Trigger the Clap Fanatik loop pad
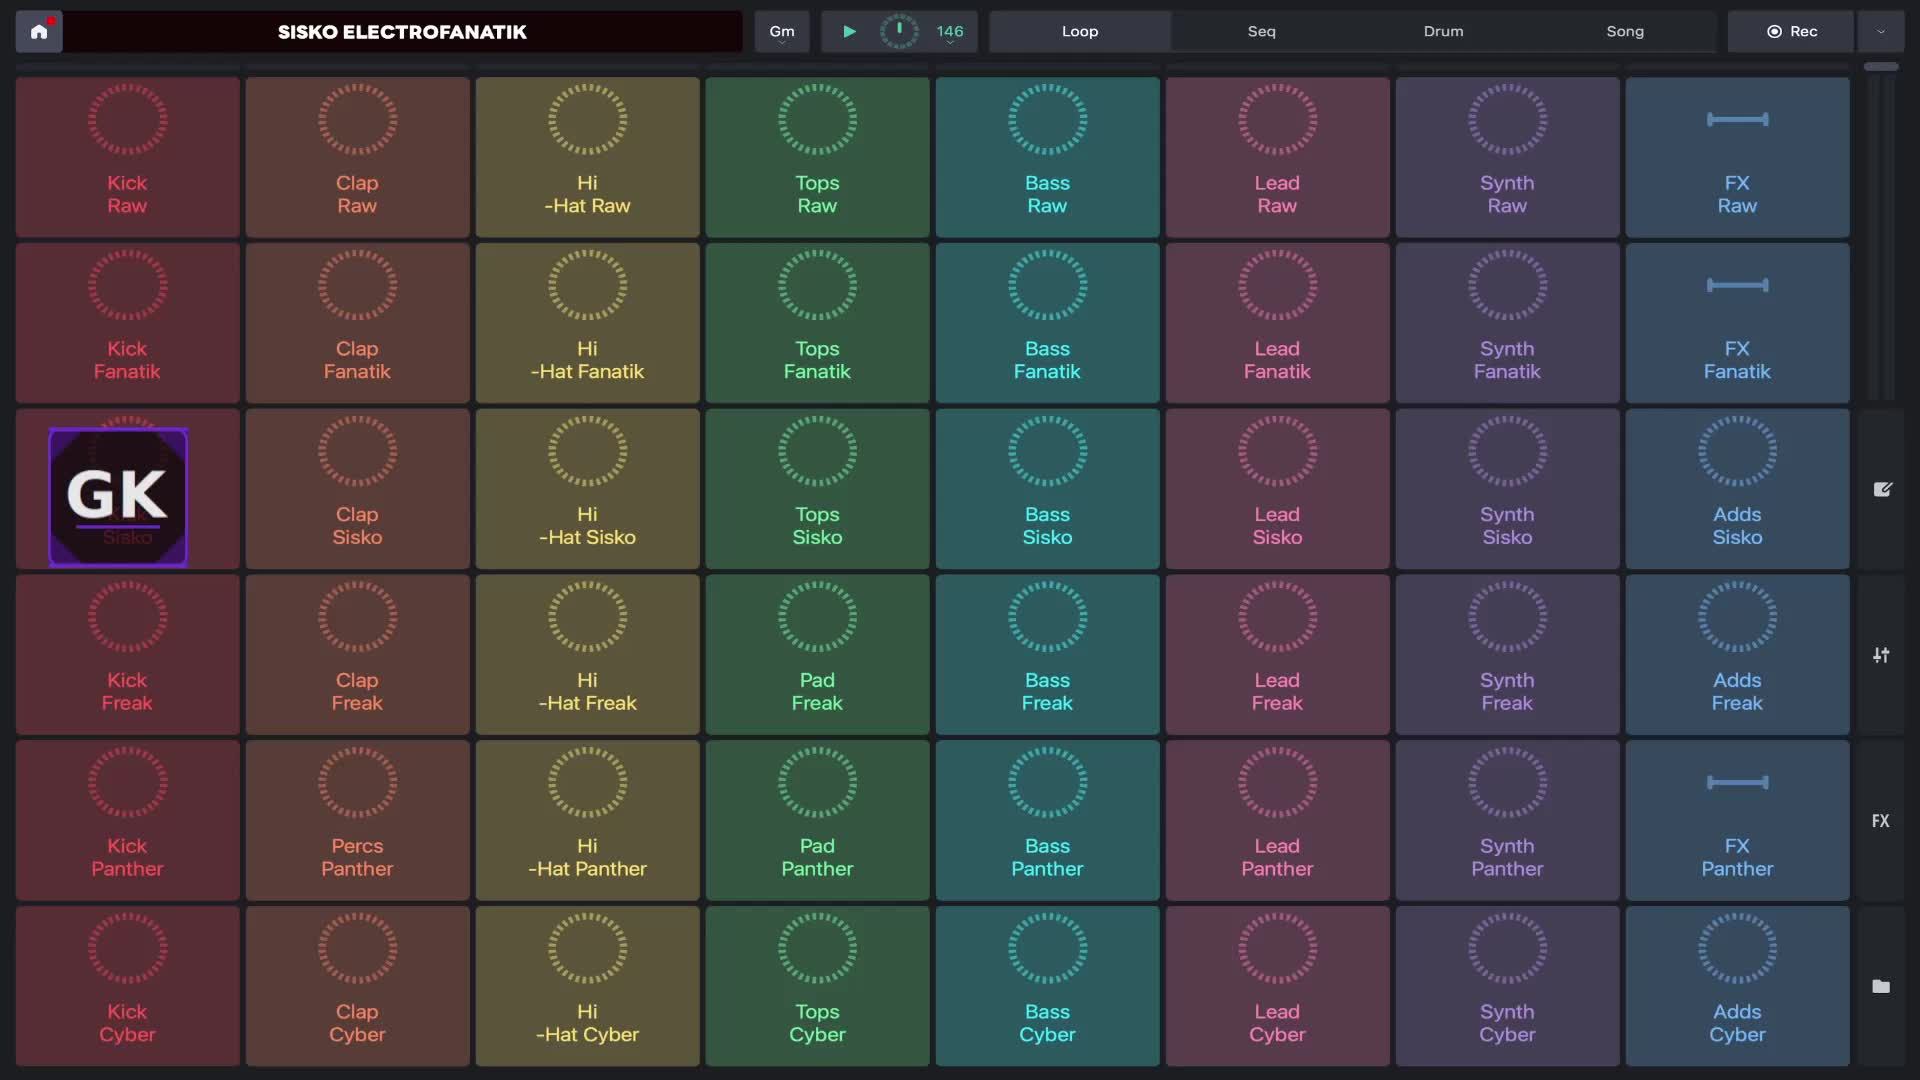This screenshot has height=1080, width=1920. pos(358,324)
